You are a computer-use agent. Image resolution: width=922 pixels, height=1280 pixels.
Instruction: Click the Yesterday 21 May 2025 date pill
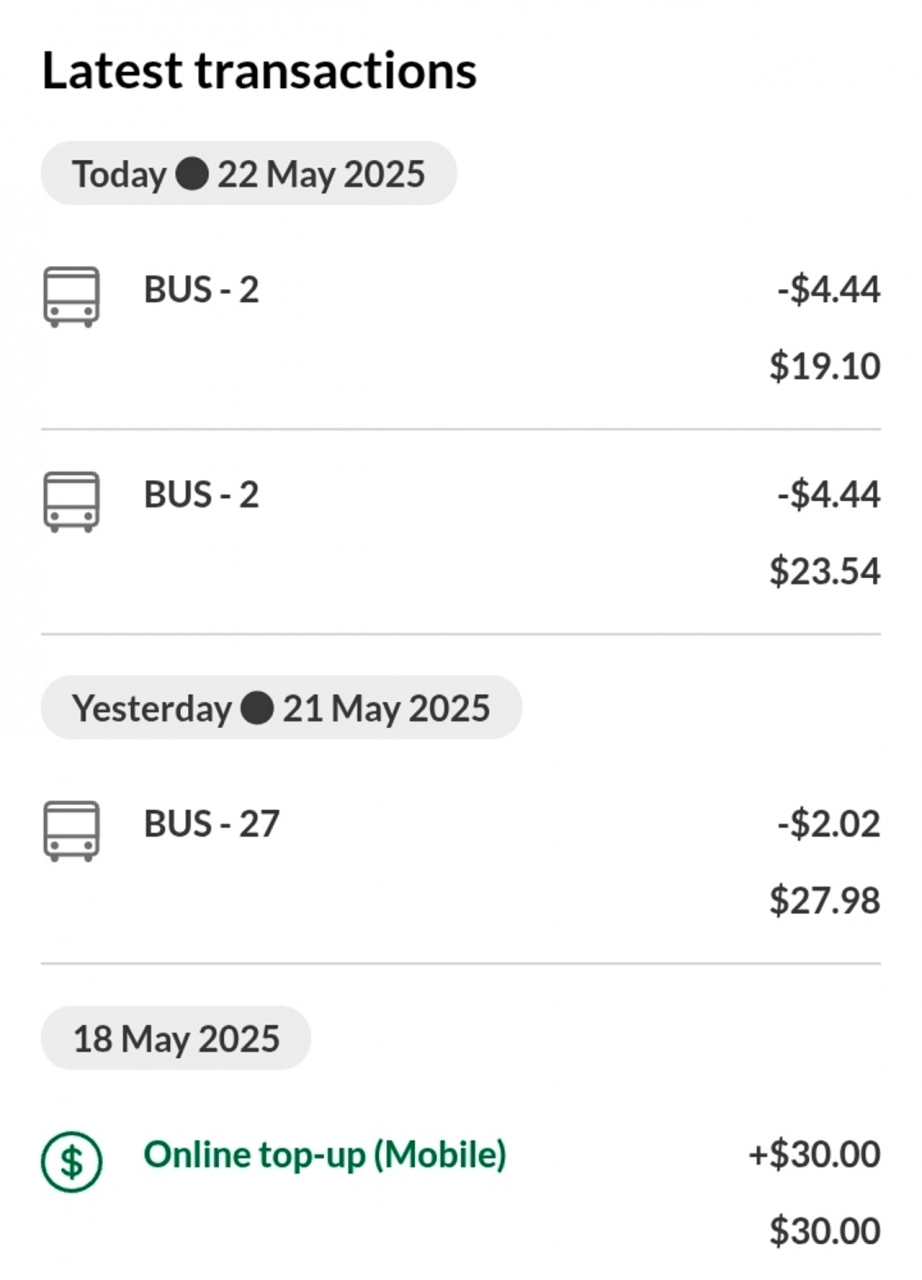pos(281,709)
